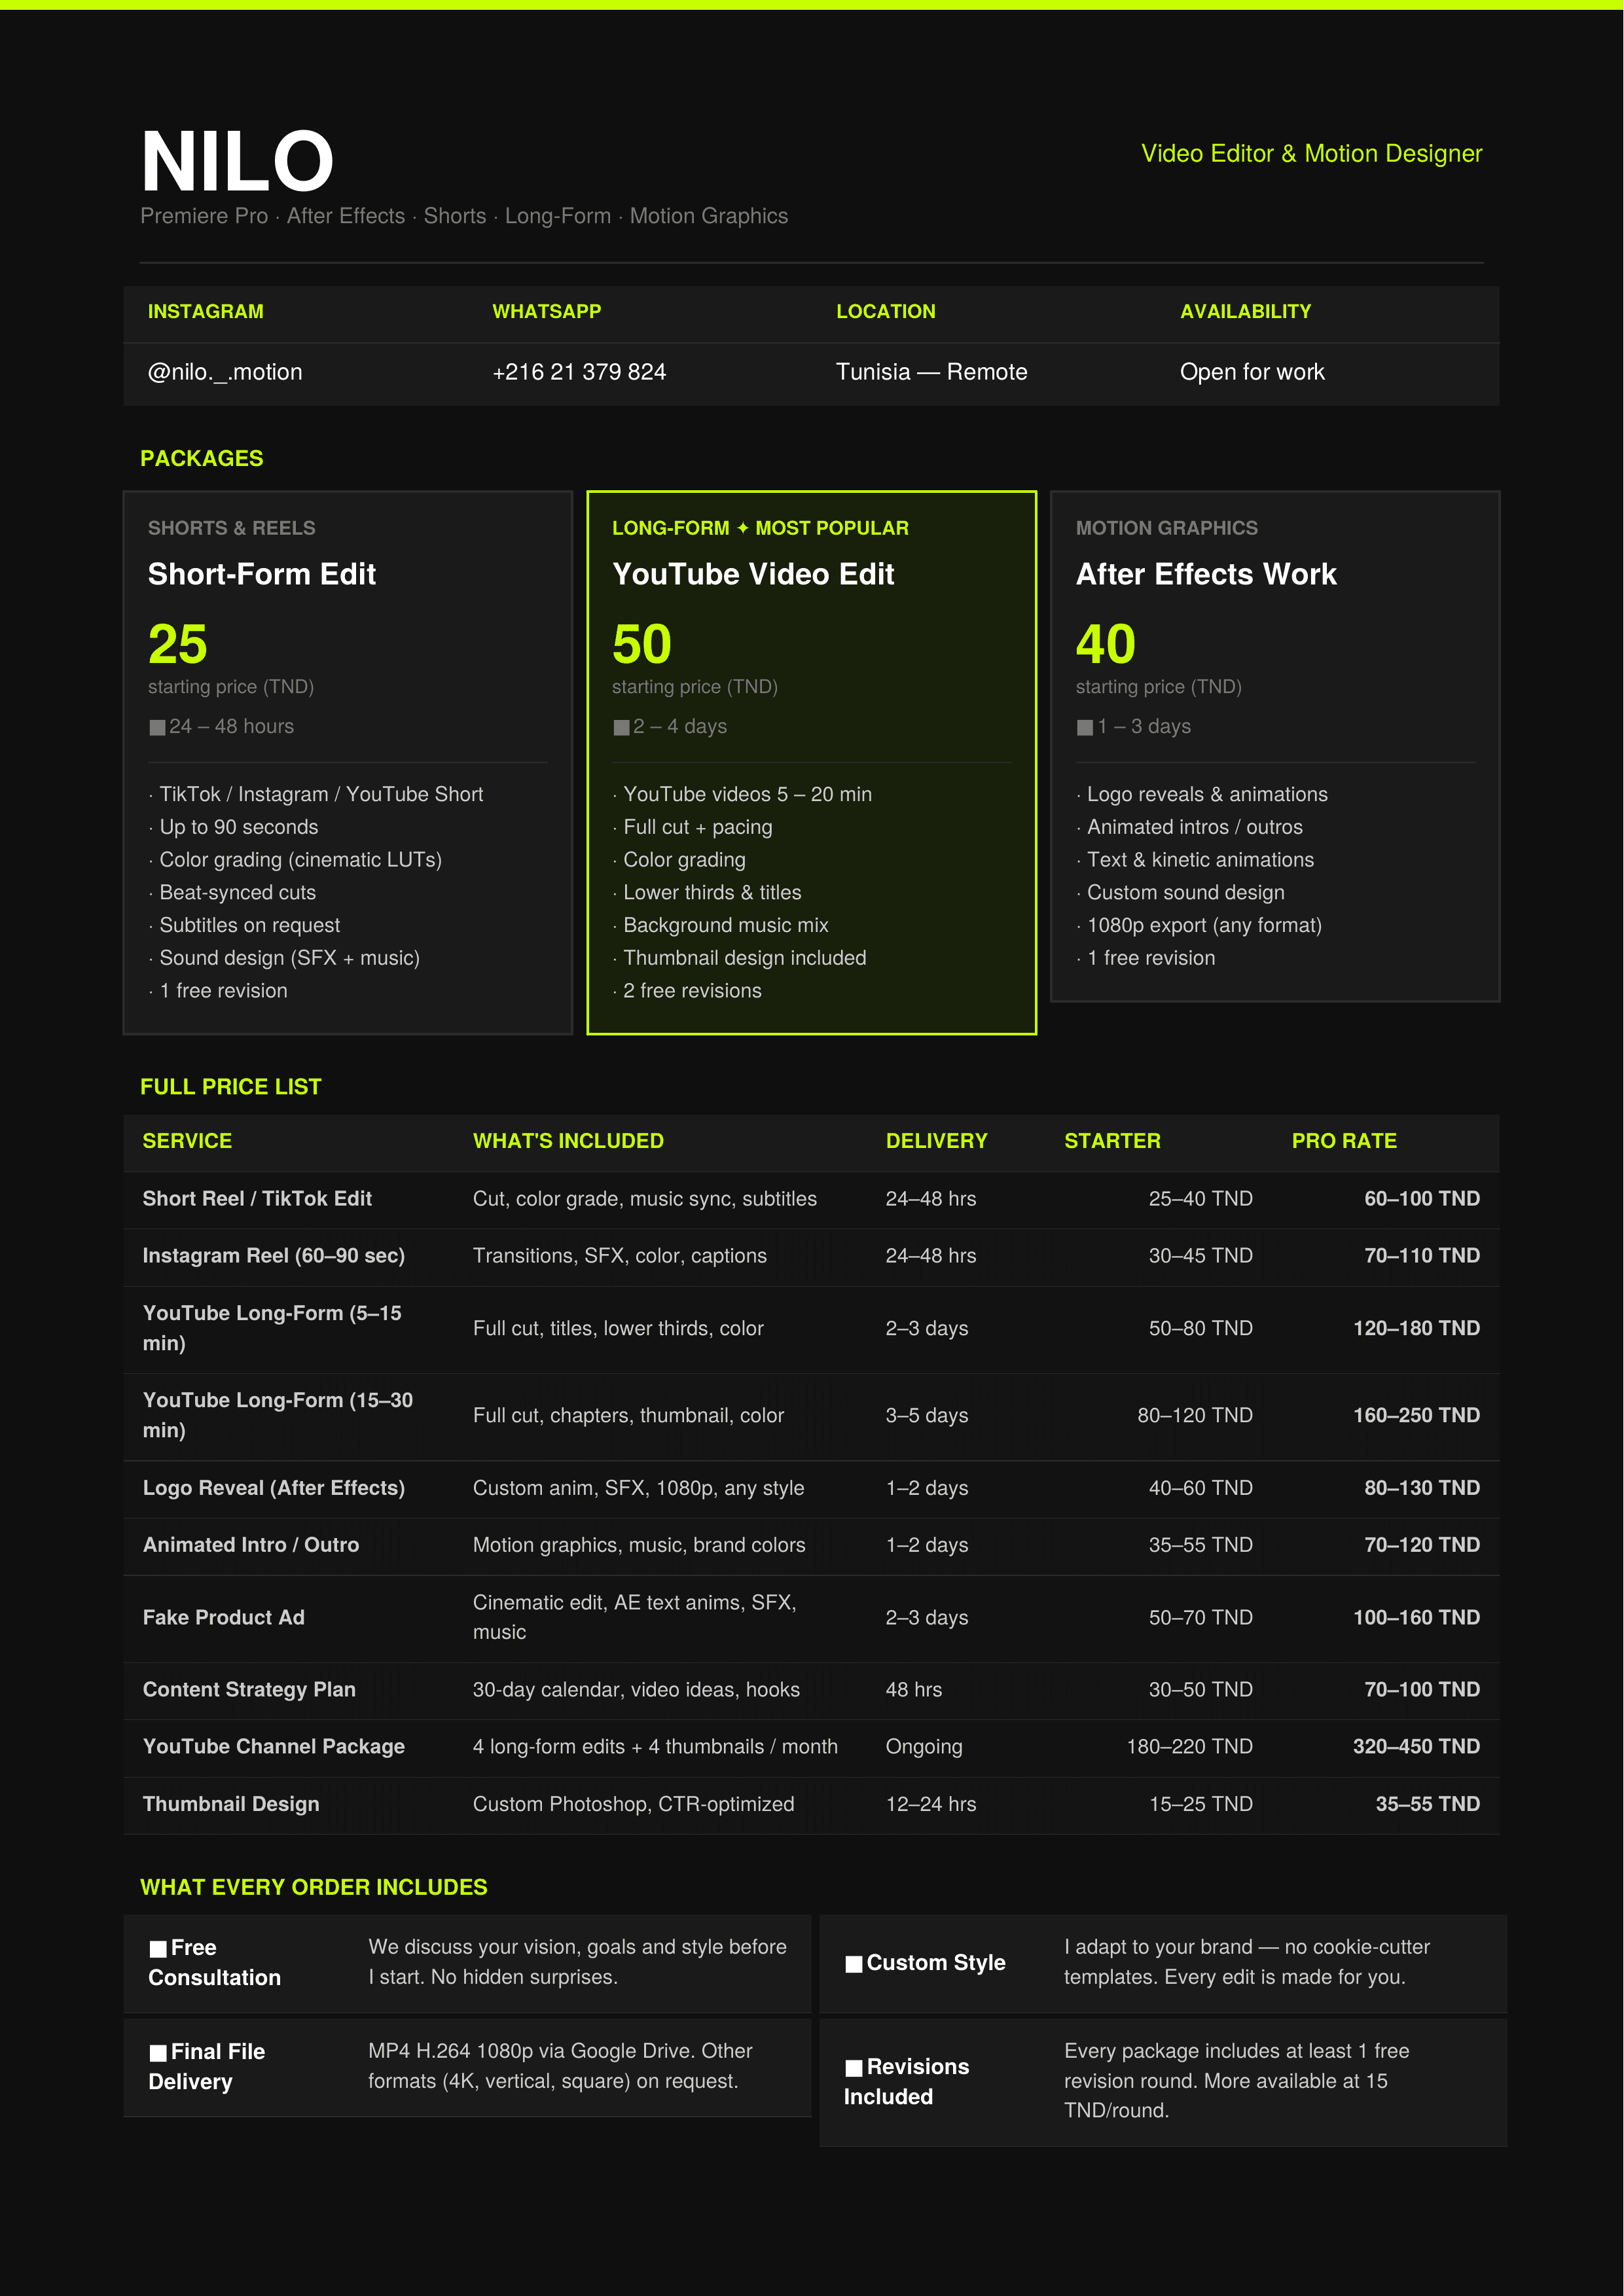Click the 15–25 TND starter price

tap(1200, 1805)
